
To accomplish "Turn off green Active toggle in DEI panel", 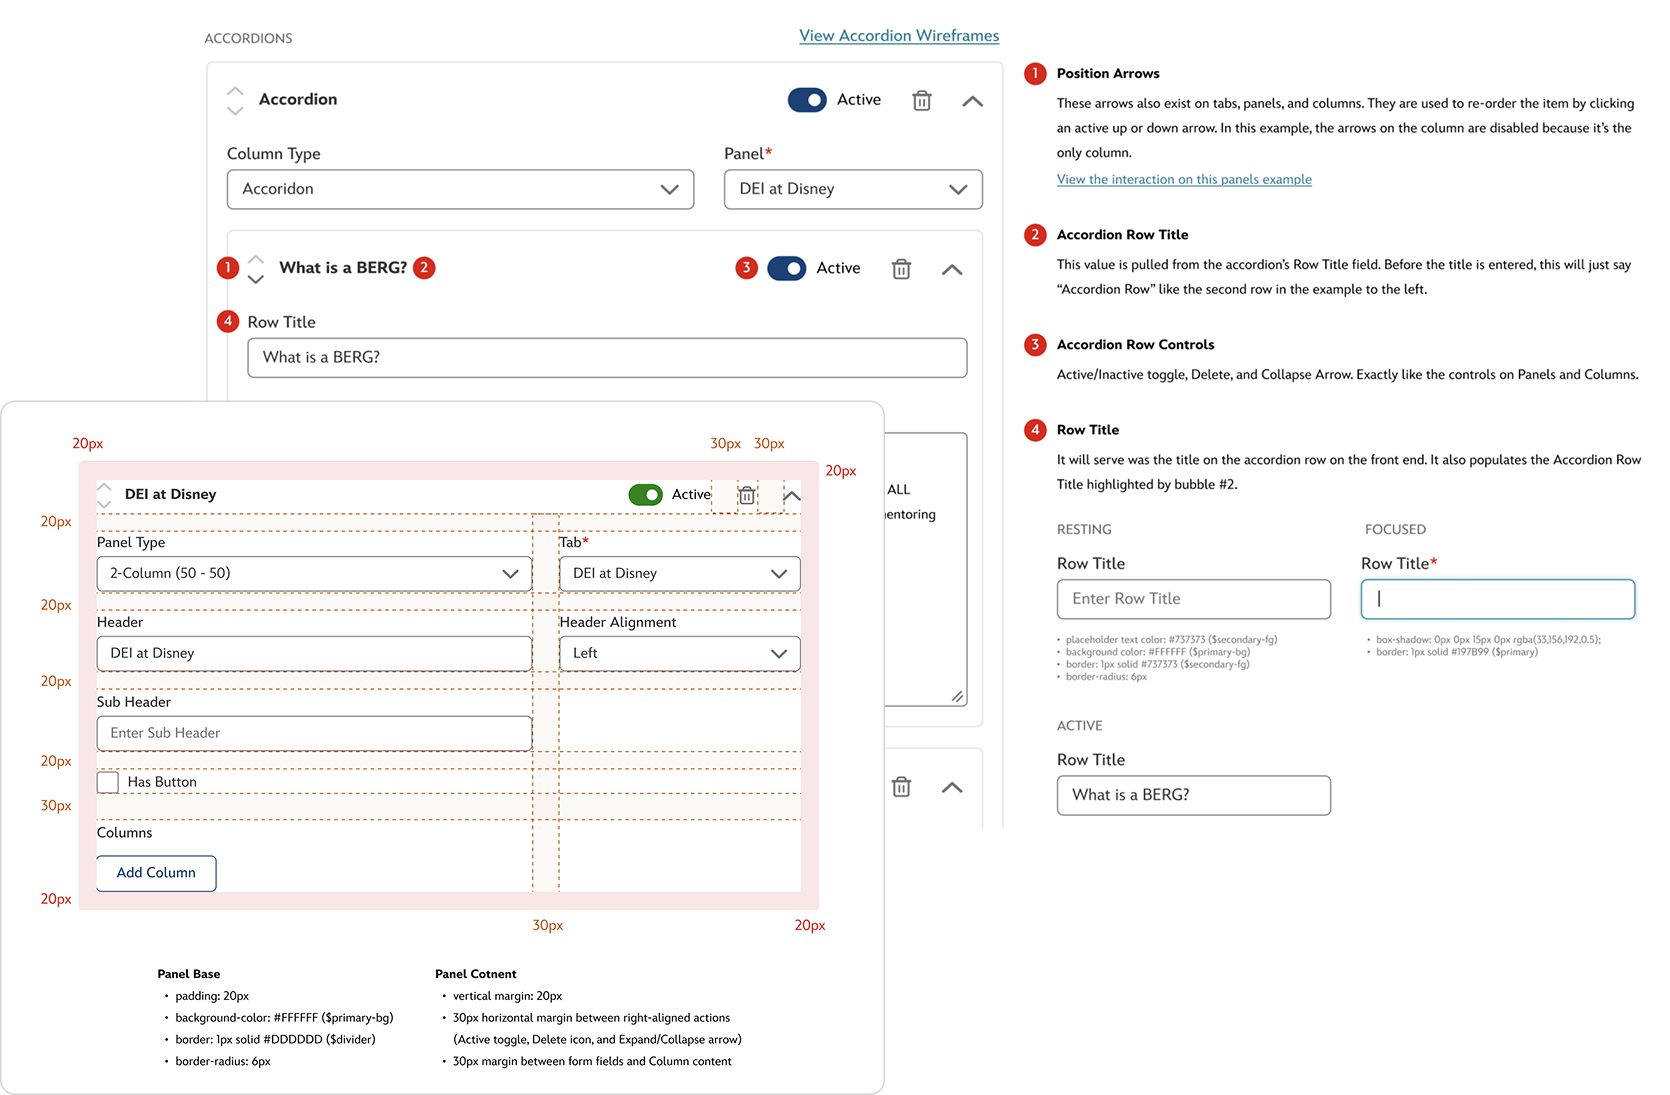I will point(645,495).
